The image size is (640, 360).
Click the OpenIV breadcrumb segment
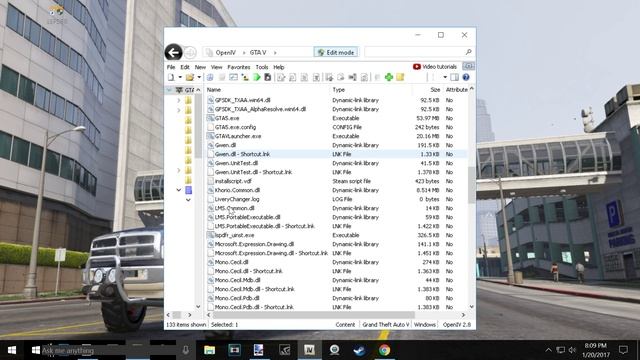(x=226, y=52)
